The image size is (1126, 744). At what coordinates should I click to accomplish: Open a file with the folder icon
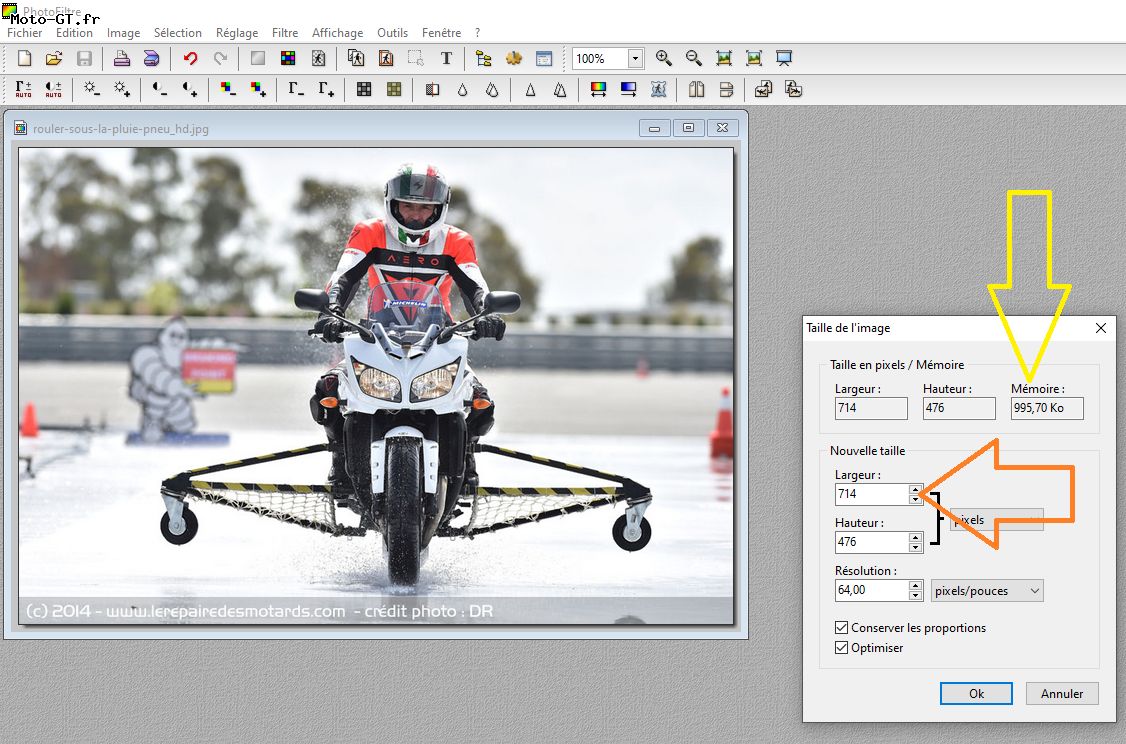[54, 58]
